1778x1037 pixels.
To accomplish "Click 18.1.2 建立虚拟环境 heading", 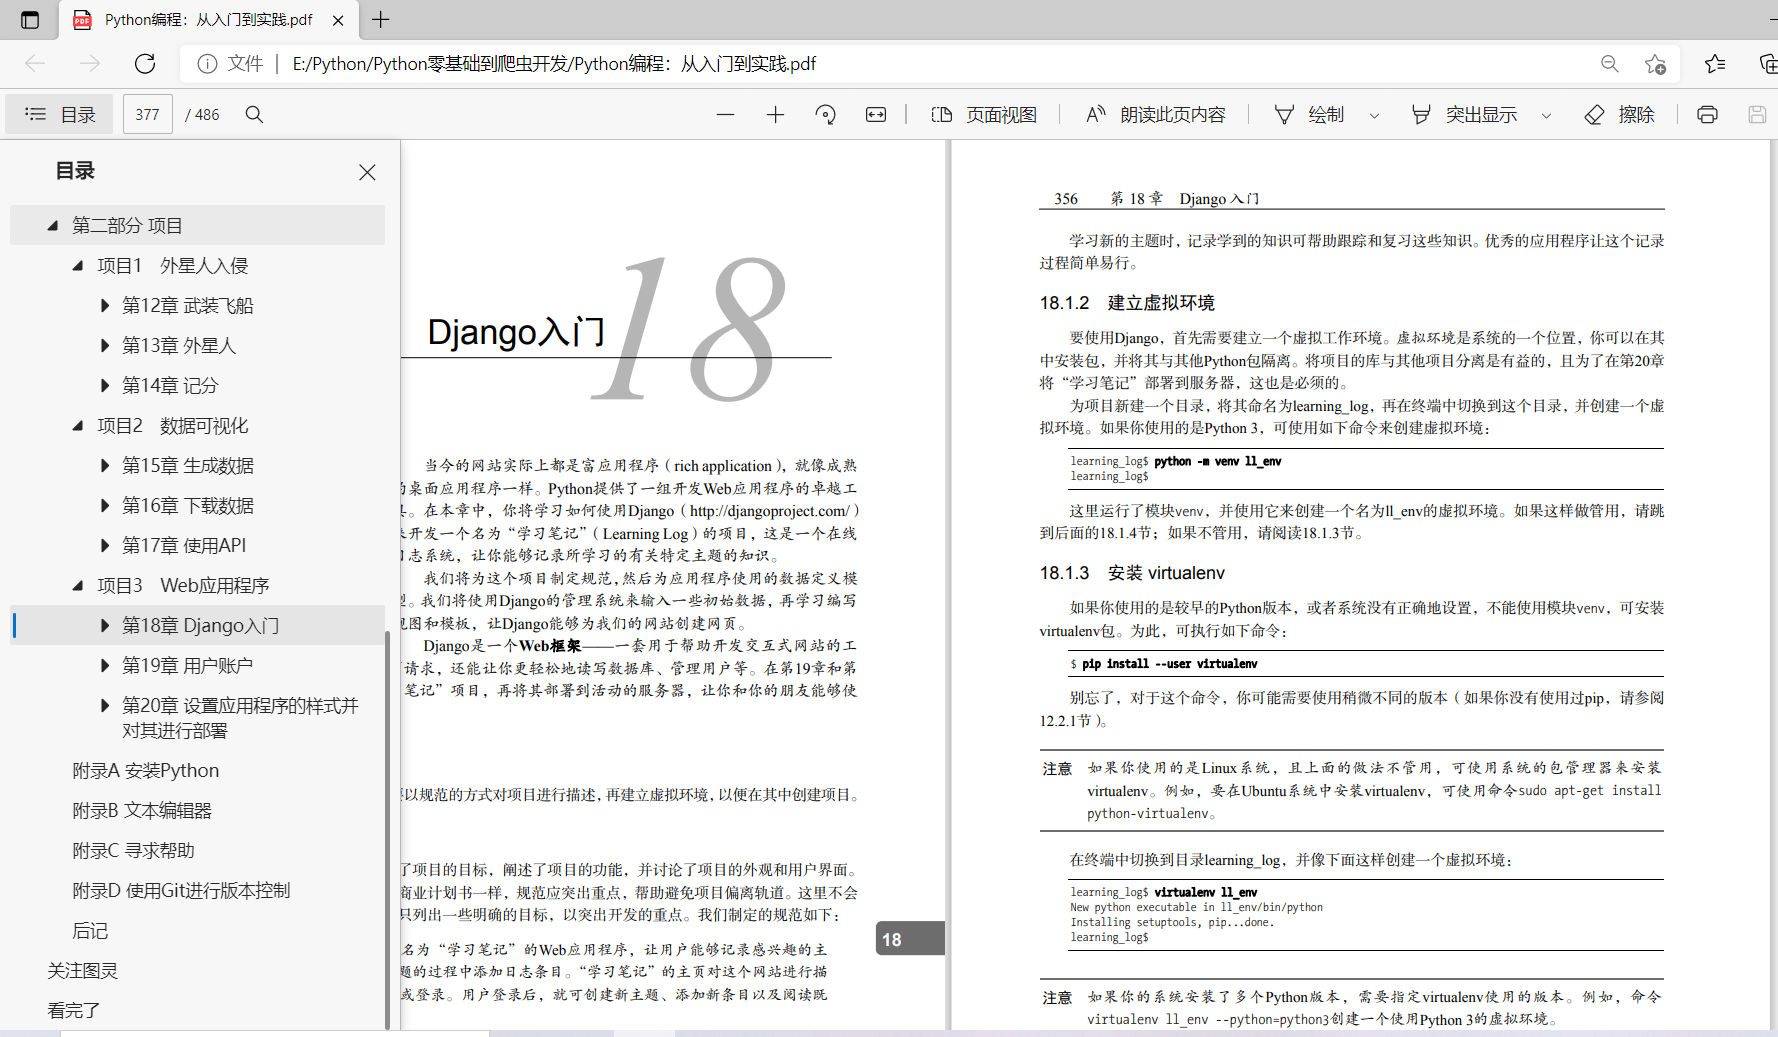I will coord(1127,303).
